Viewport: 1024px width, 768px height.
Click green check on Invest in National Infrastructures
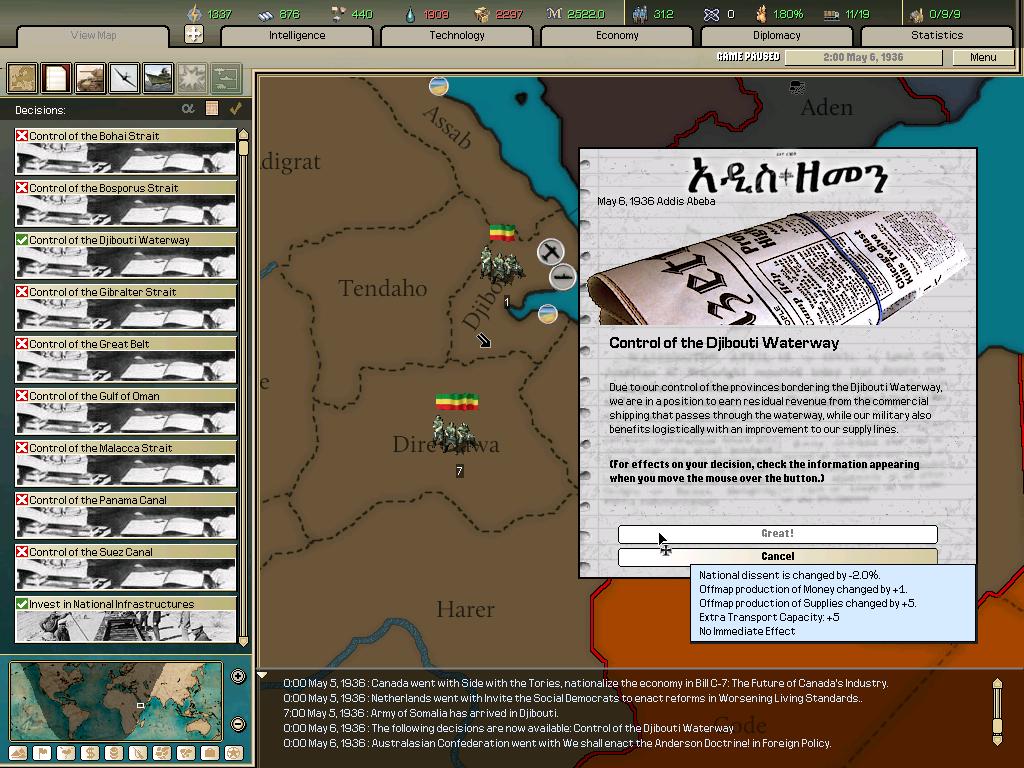click(x=22, y=604)
